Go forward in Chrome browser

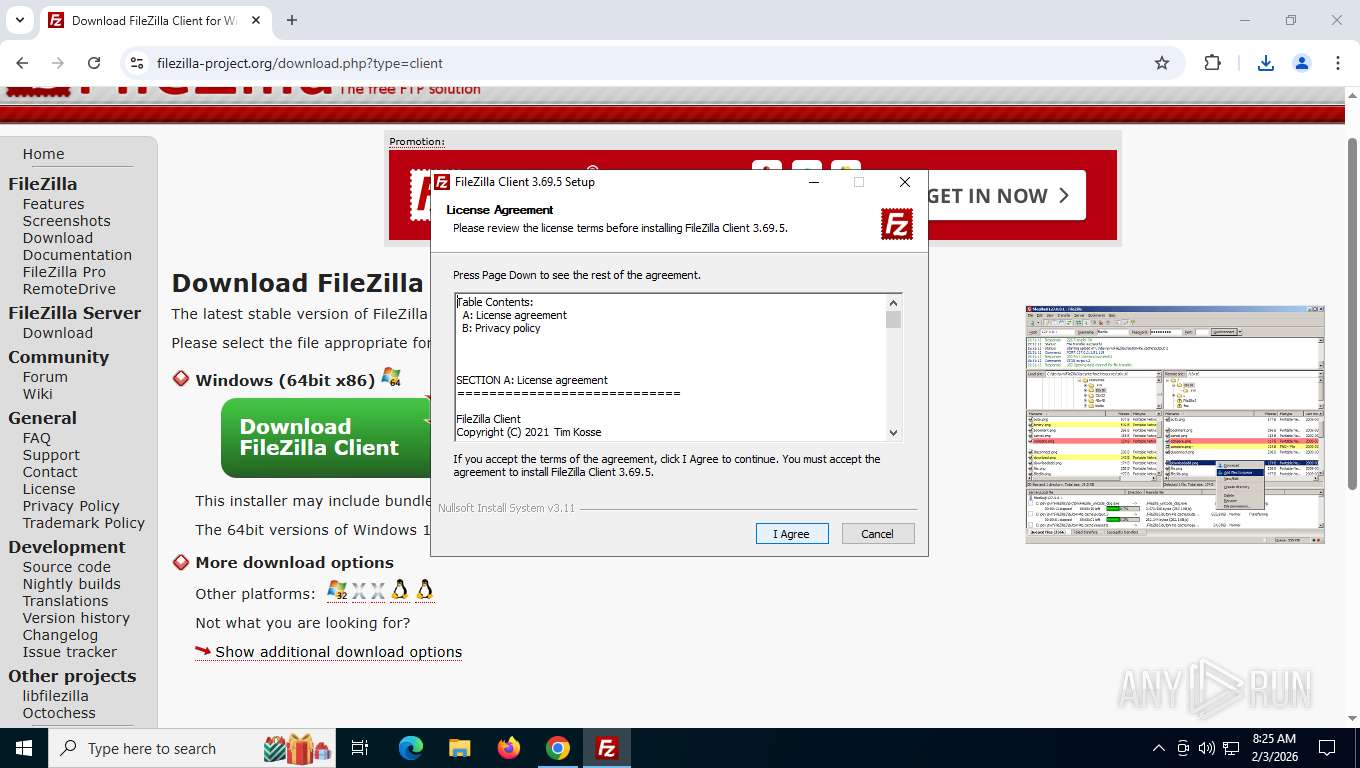coord(58,63)
